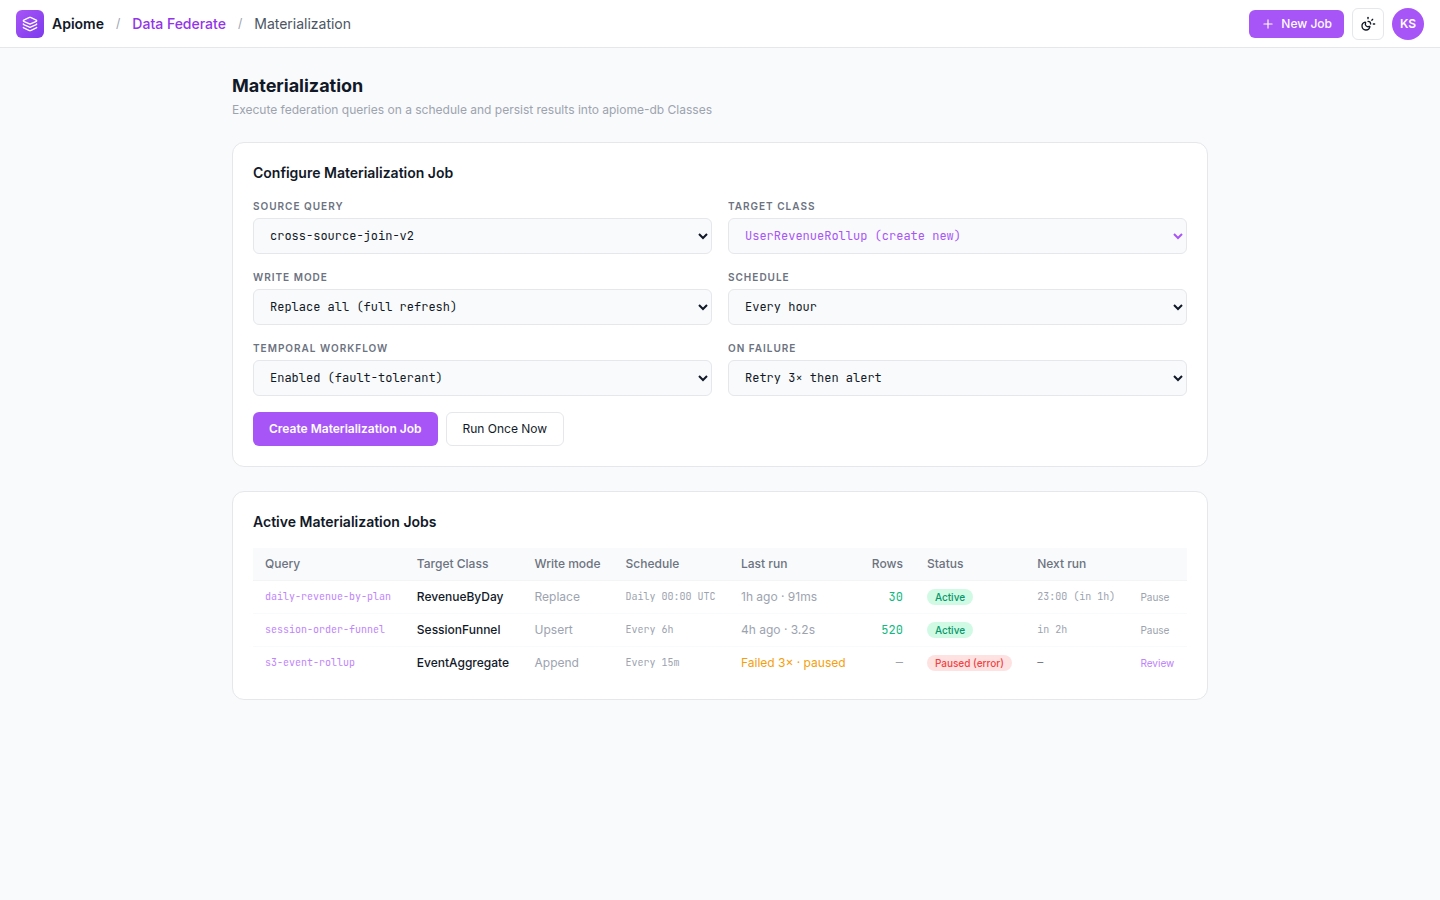Click Create Materialization Job button
This screenshot has height=900, width=1440.
[345, 429]
